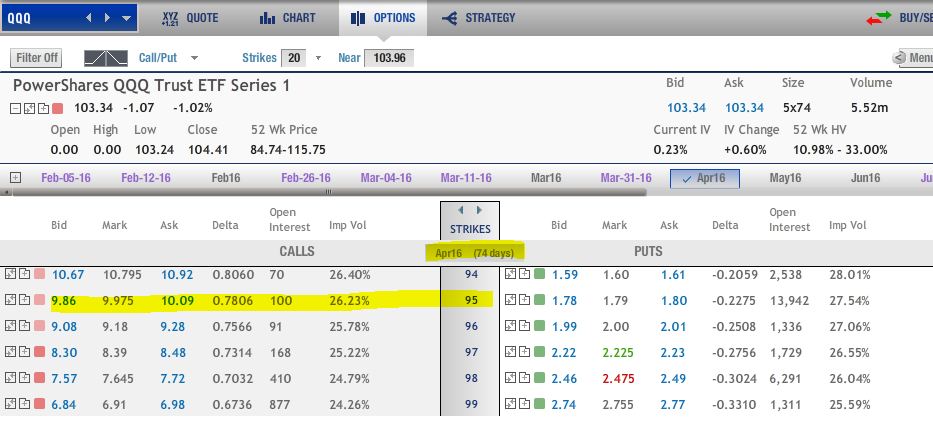Go to previous symbol with left arrow

click(x=89, y=18)
